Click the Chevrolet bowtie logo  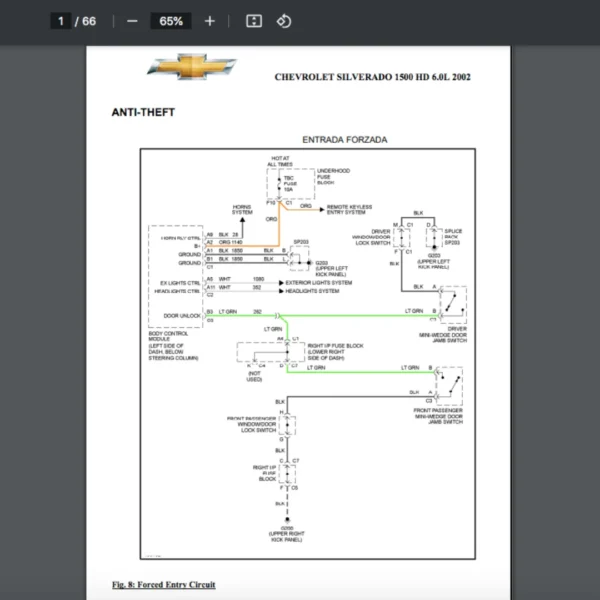(192, 67)
